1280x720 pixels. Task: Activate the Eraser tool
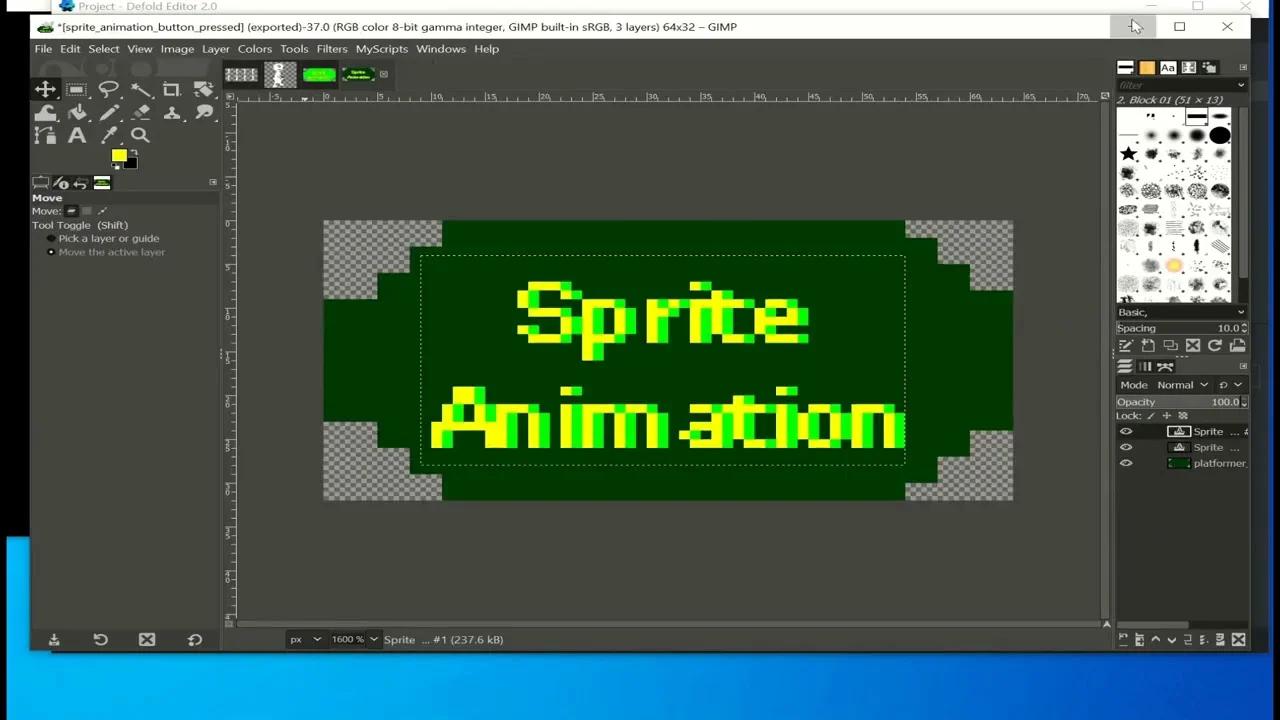tap(141, 112)
